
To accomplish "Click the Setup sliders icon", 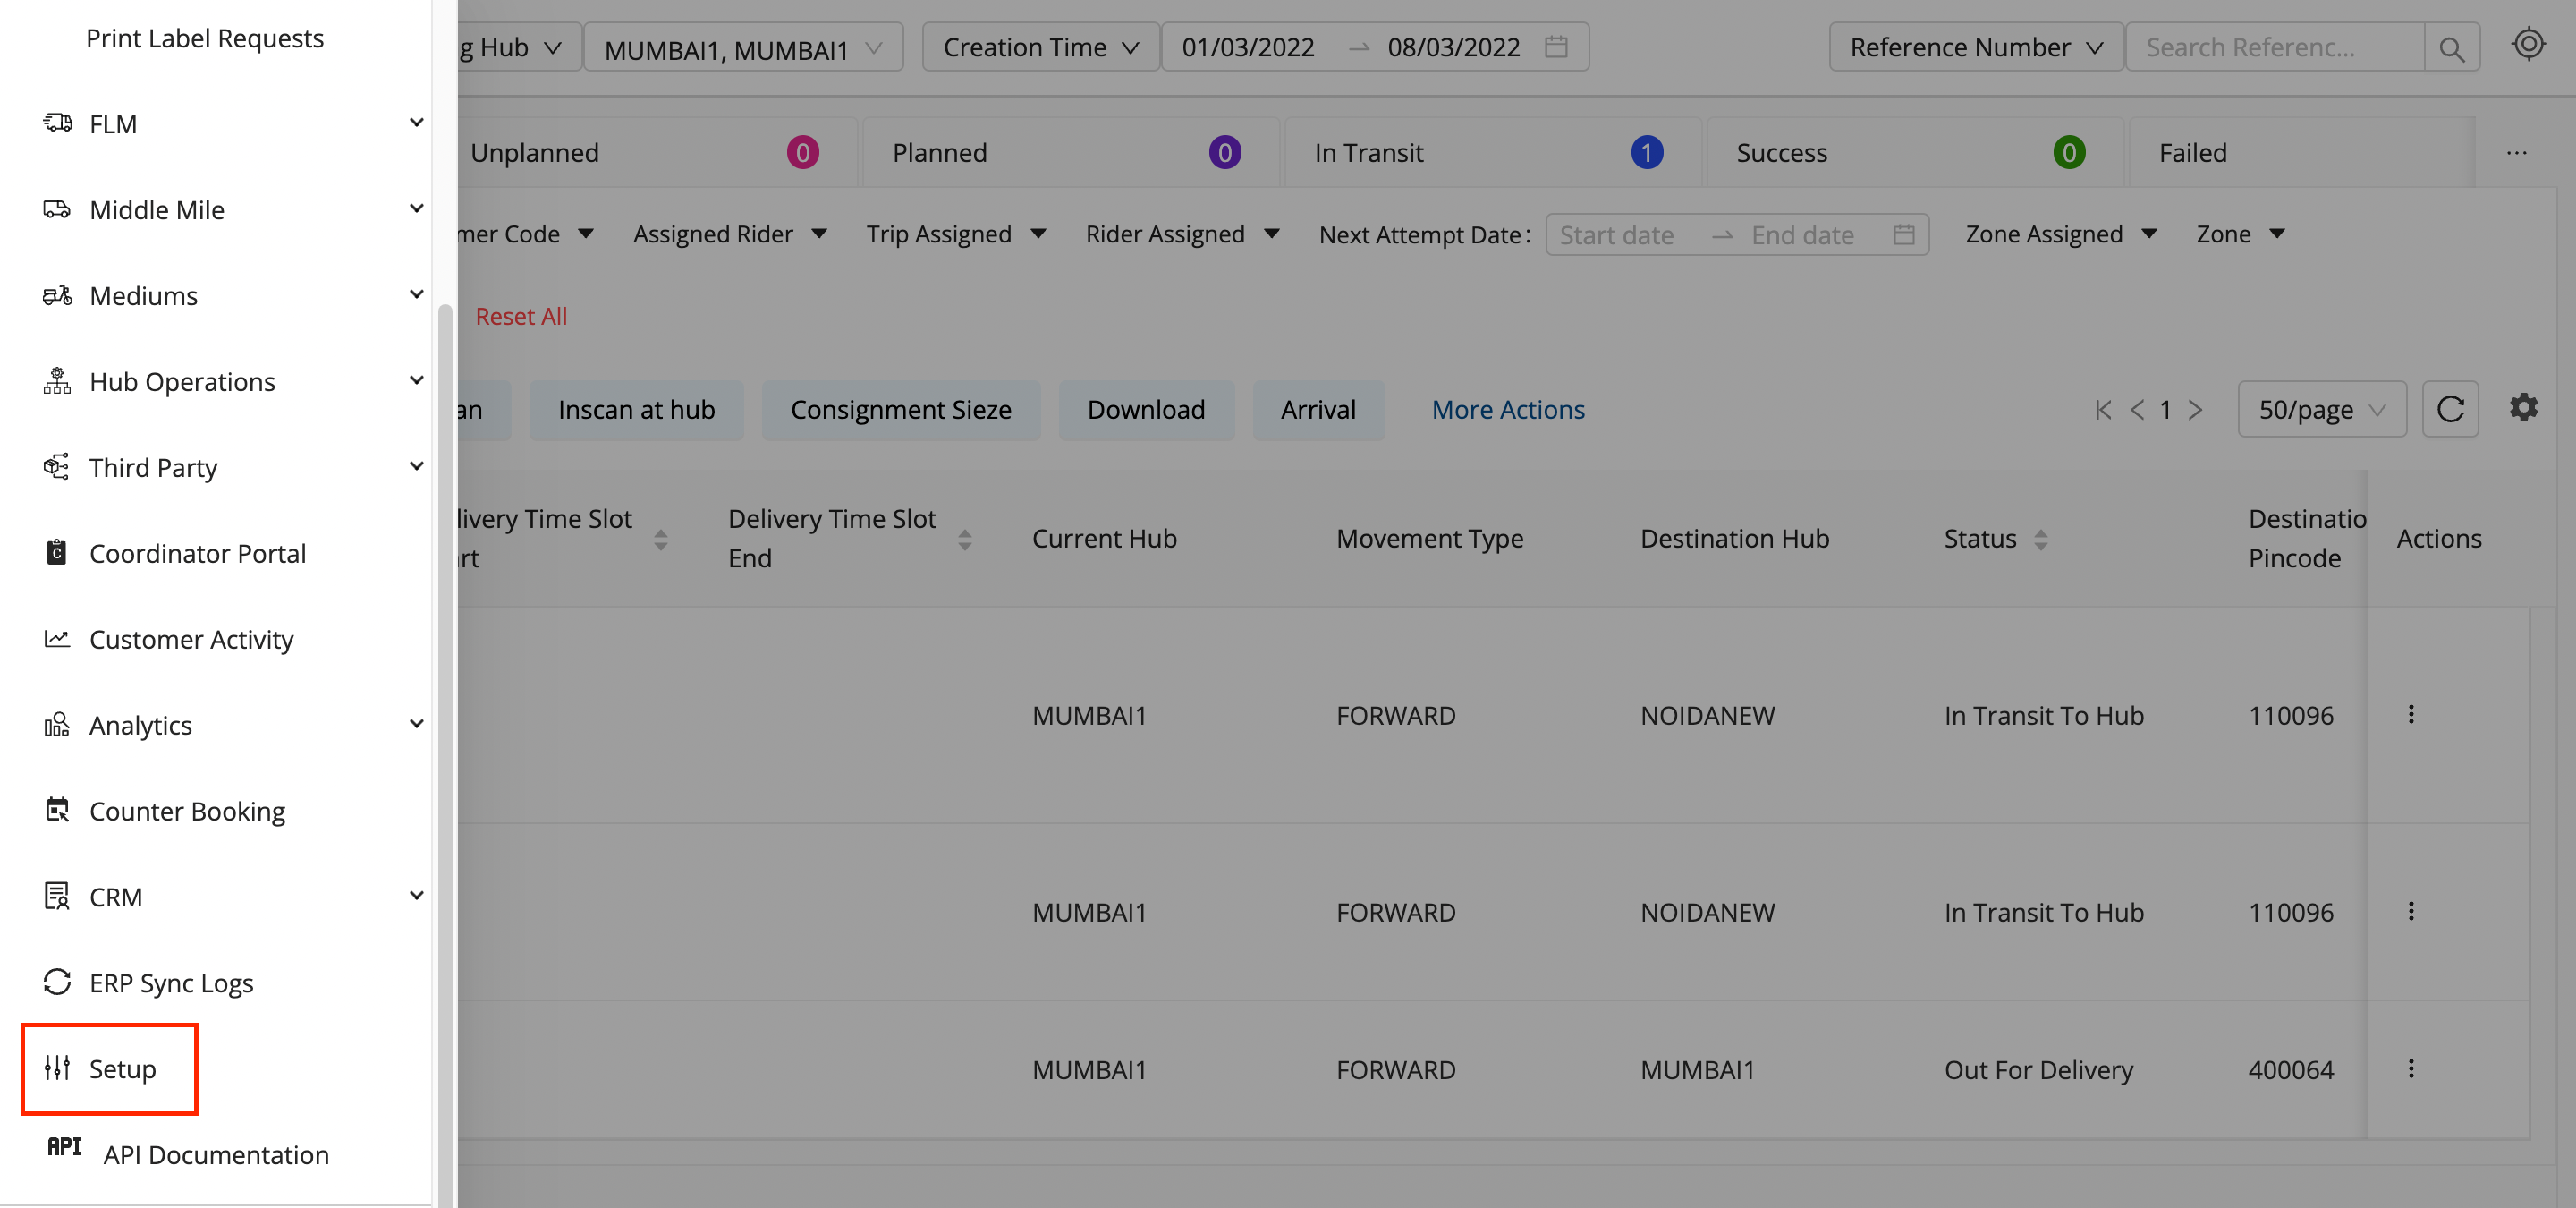I will click(57, 1068).
